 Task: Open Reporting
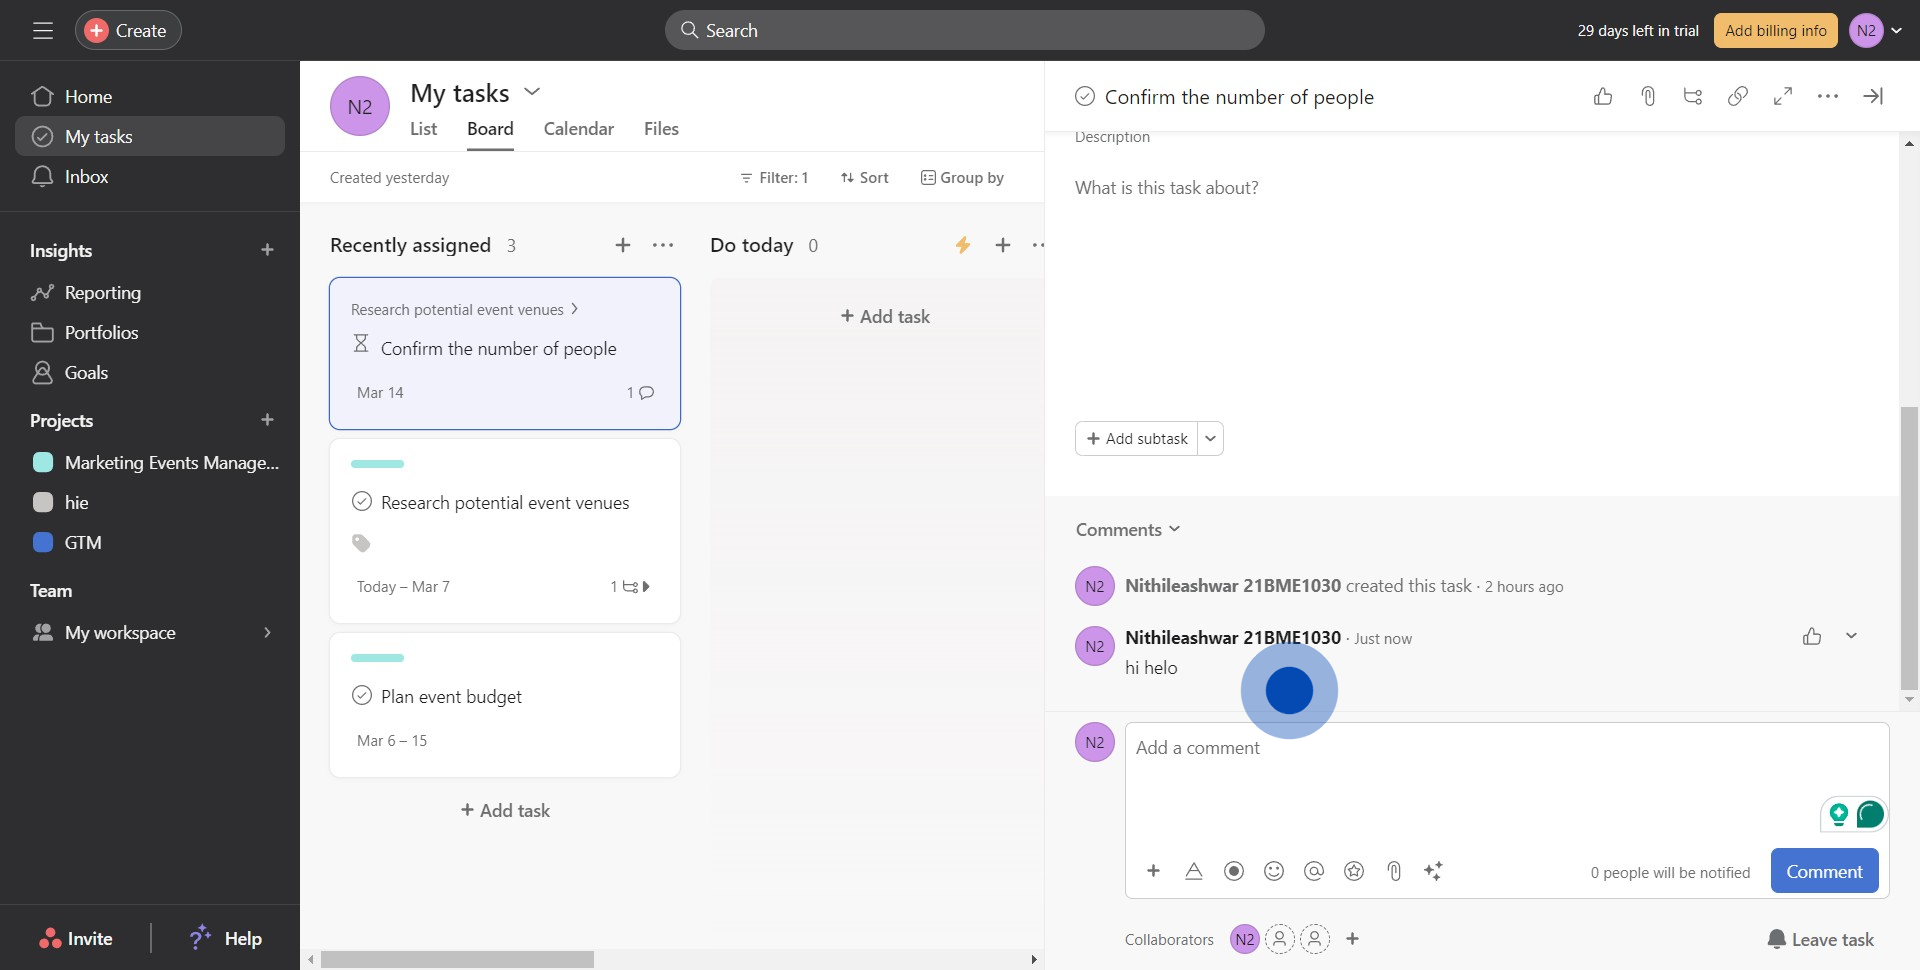point(150,293)
